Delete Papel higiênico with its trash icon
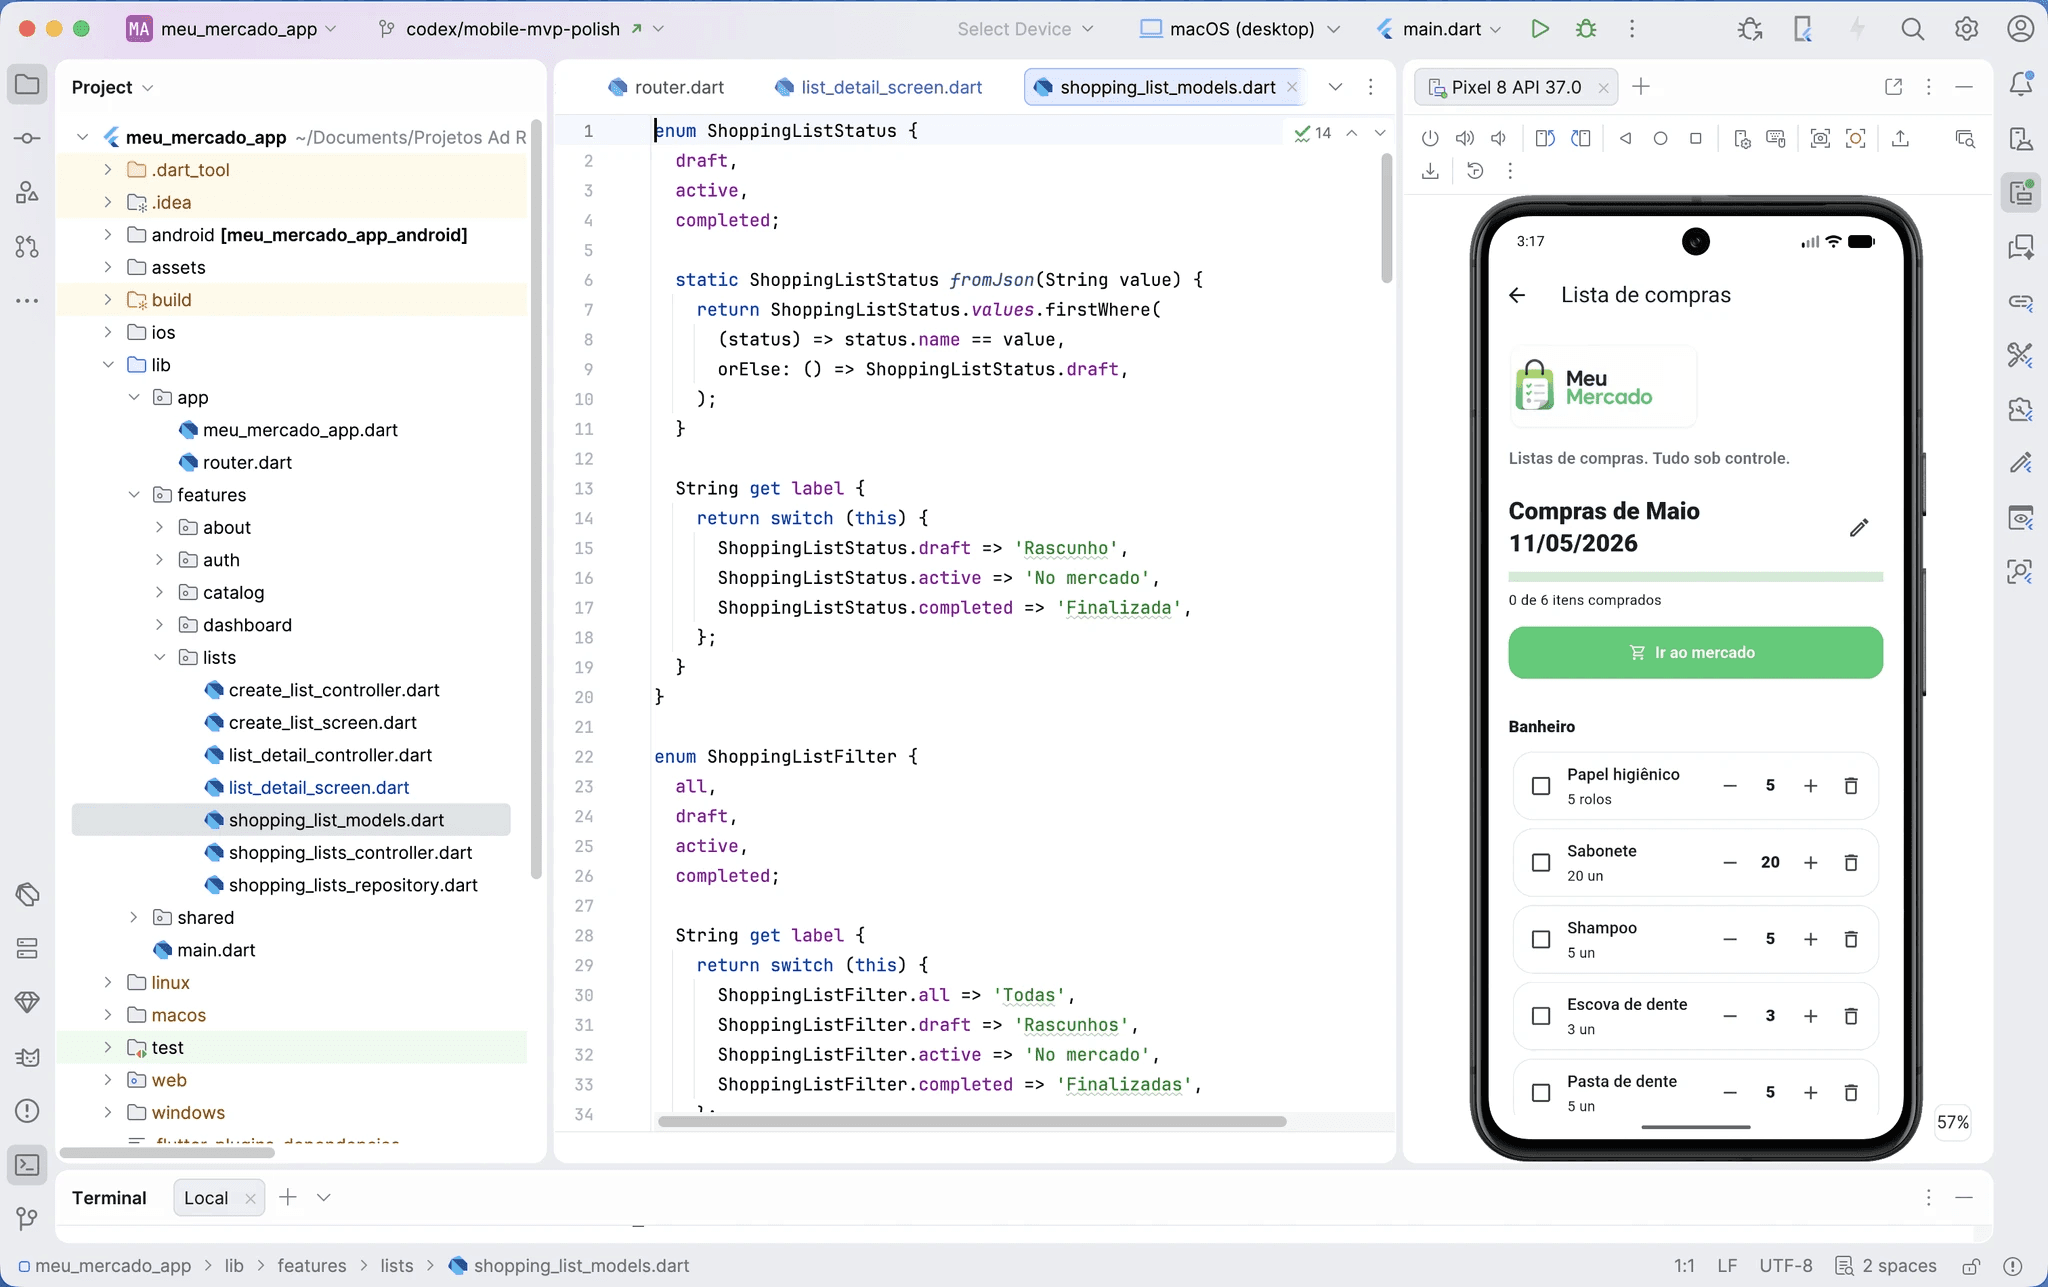The width and height of the screenshot is (2048, 1287). point(1851,786)
